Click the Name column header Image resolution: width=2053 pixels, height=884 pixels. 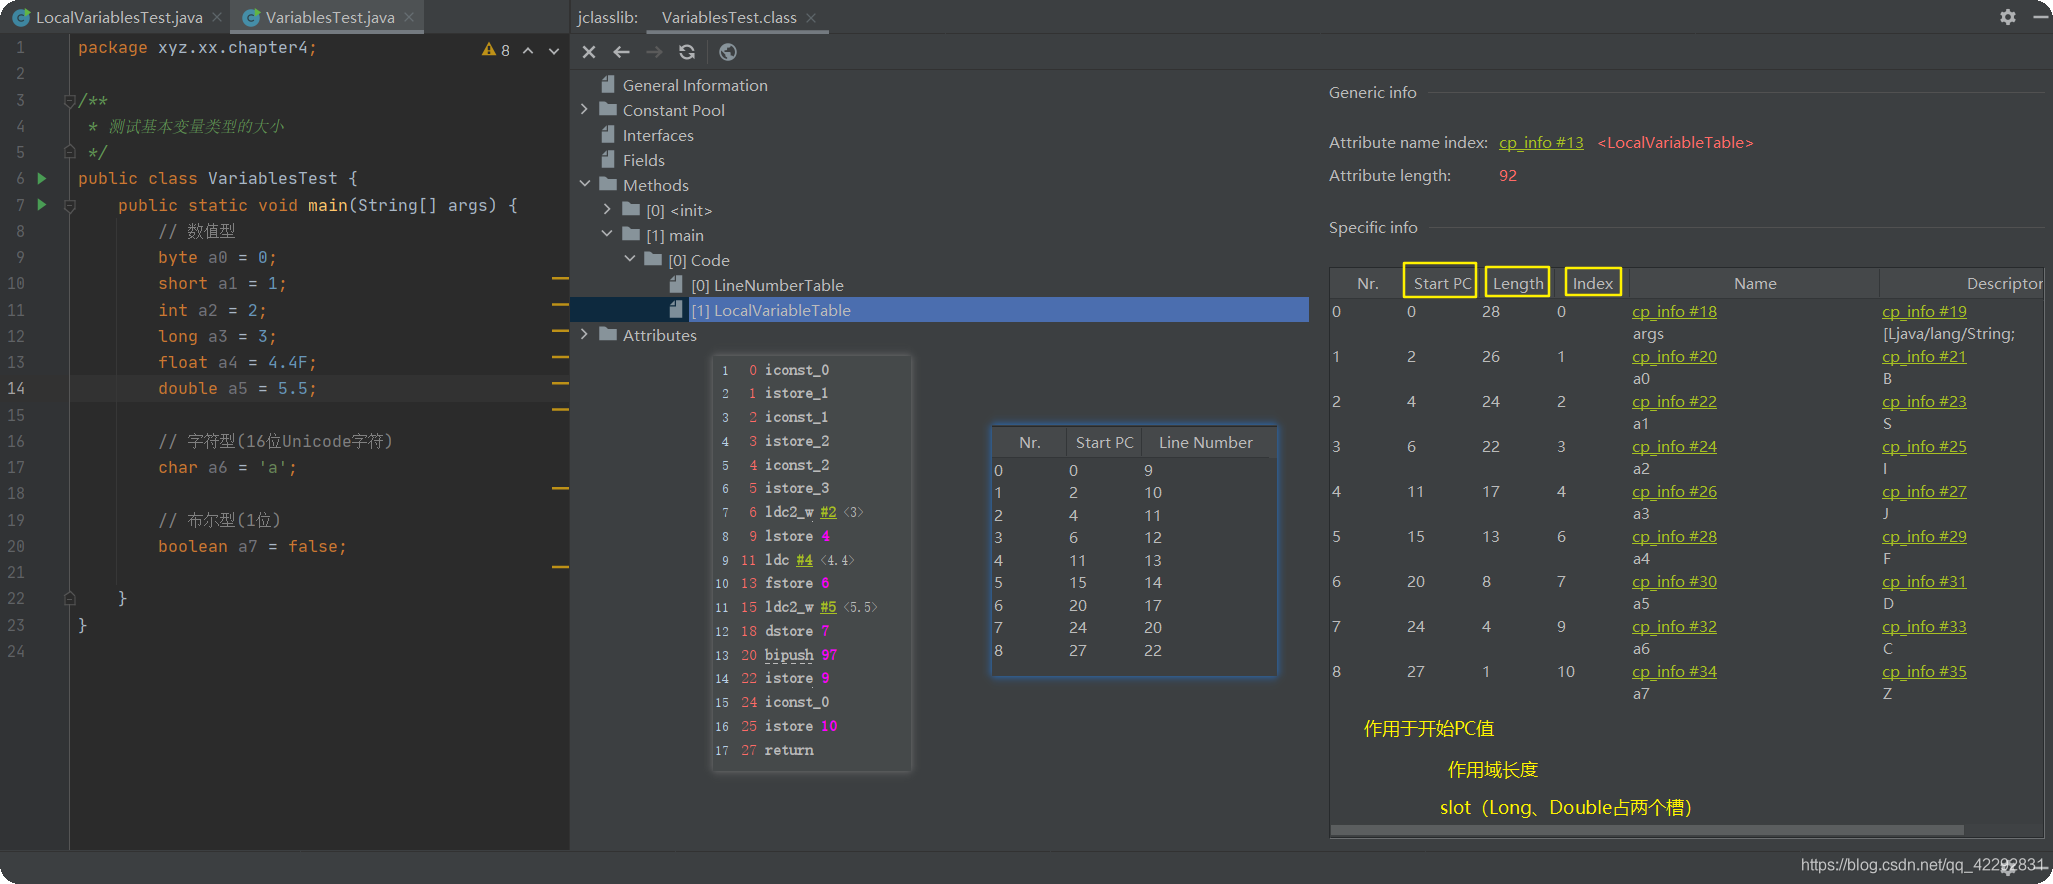pyautogui.click(x=1755, y=283)
